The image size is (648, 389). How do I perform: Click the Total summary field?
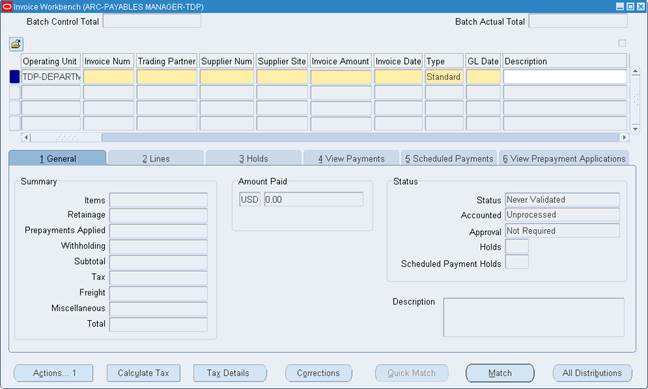158,325
